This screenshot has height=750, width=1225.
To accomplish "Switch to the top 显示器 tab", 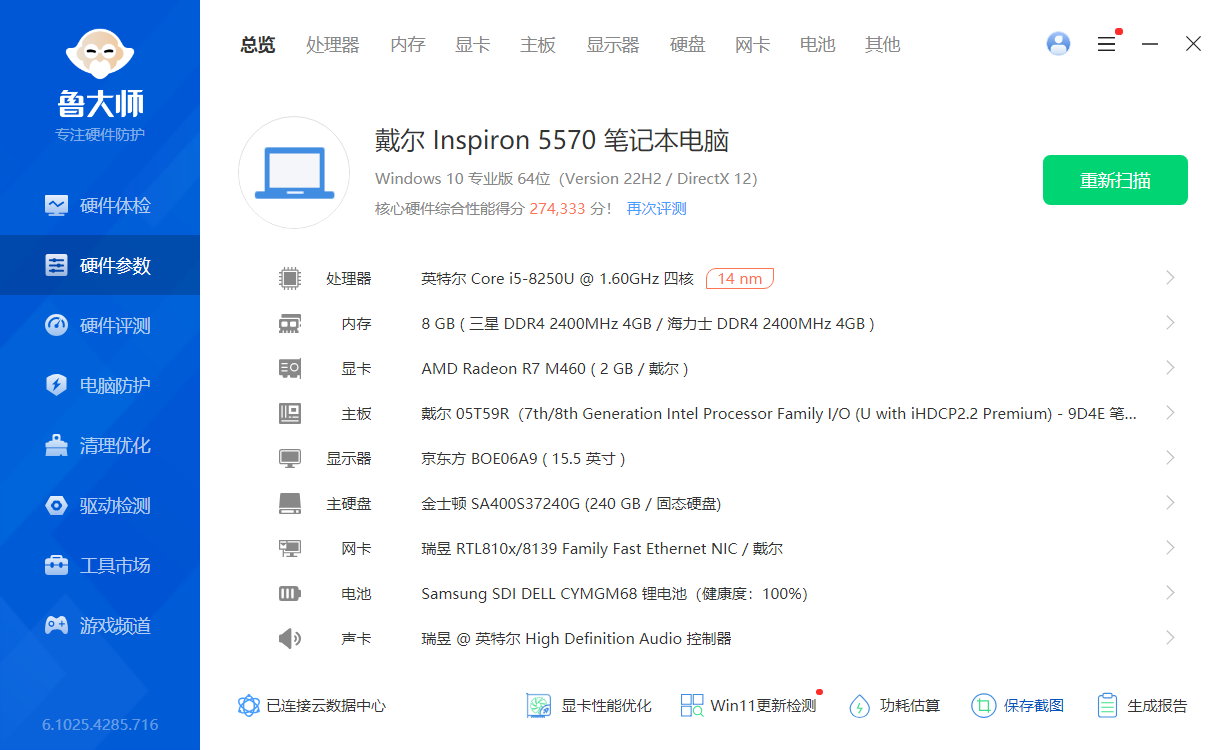I will point(613,44).
